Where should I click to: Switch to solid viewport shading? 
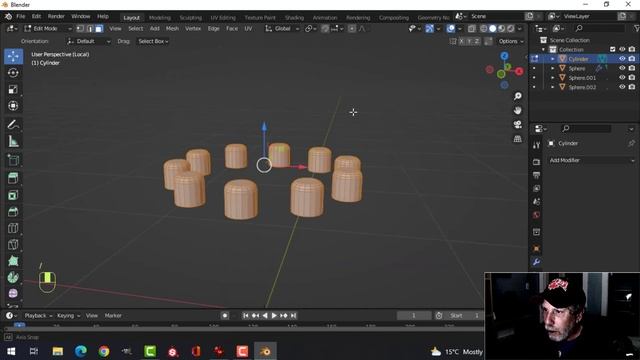coord(493,29)
